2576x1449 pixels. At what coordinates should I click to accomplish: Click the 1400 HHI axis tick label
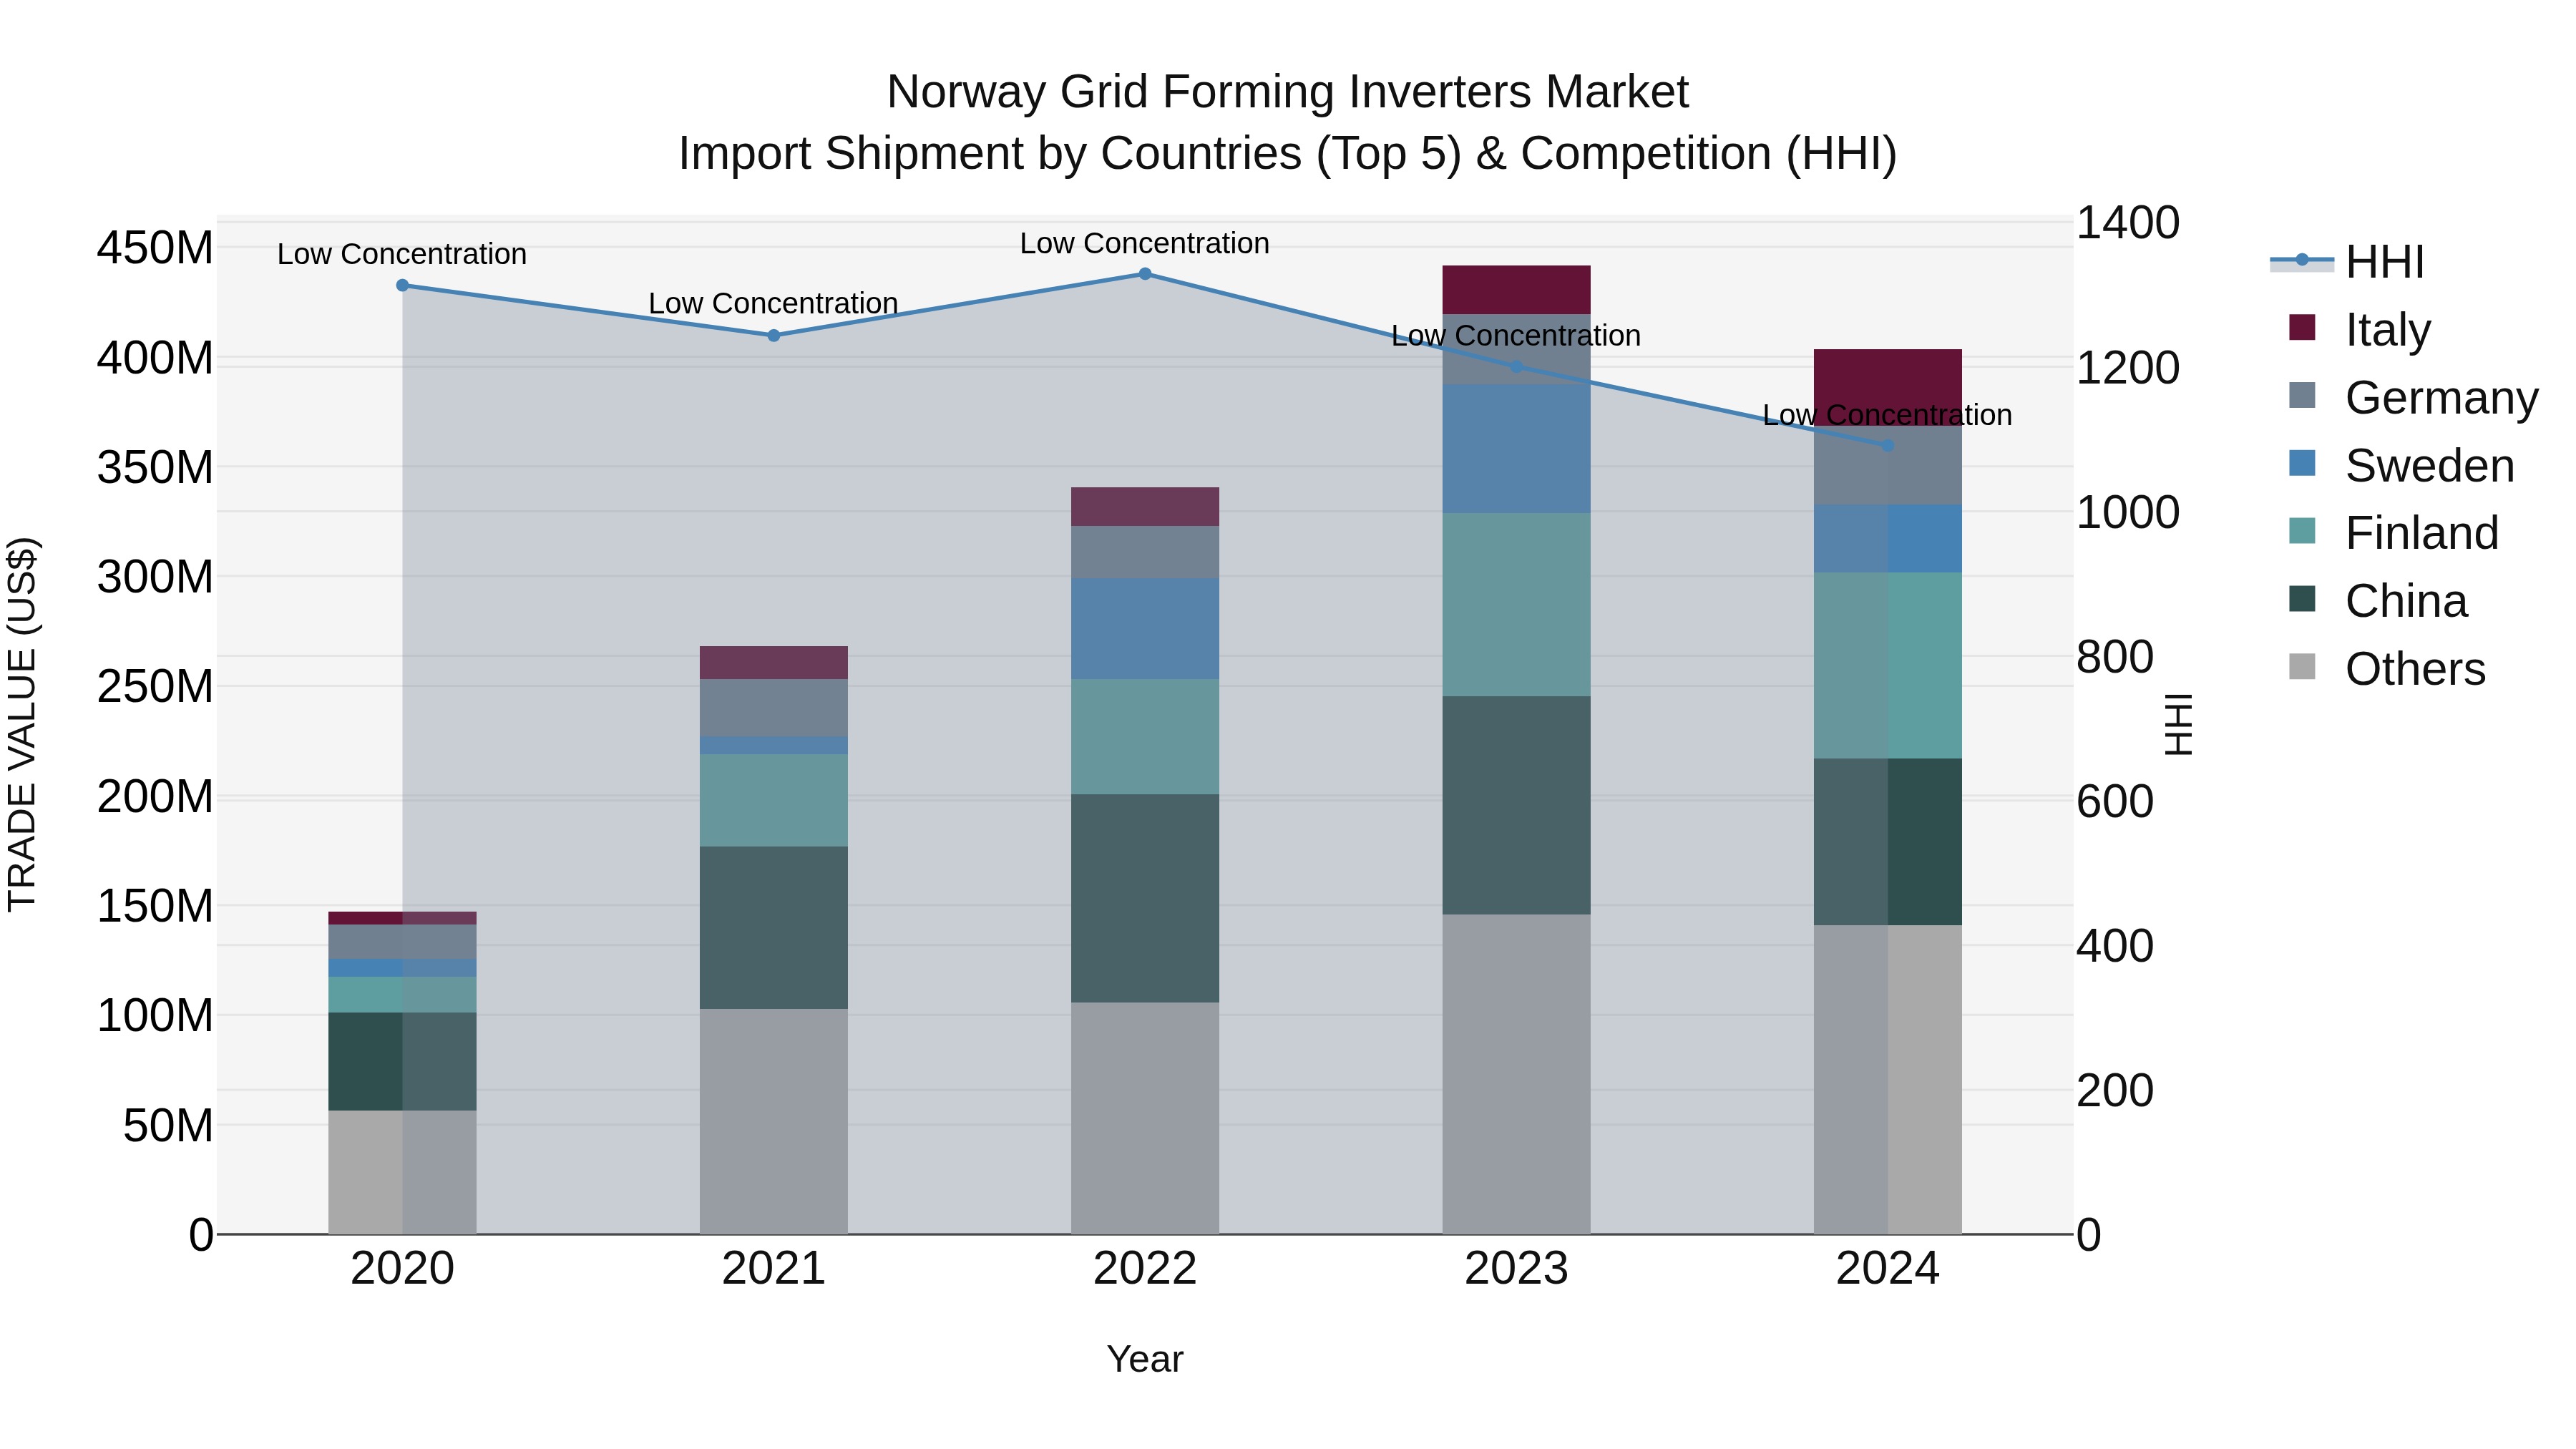click(2128, 222)
